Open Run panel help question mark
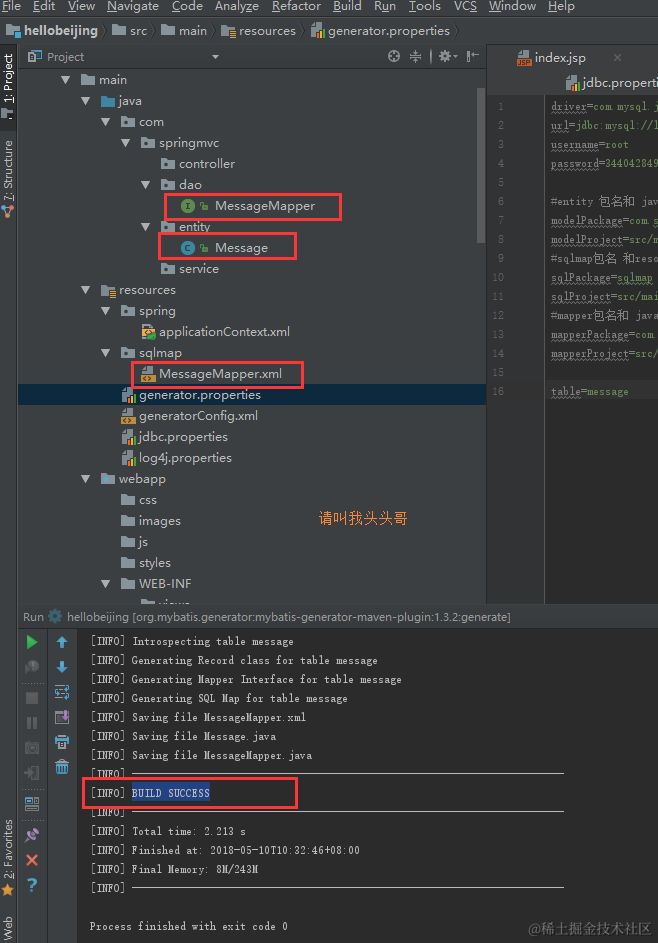 pyautogui.click(x=32, y=885)
